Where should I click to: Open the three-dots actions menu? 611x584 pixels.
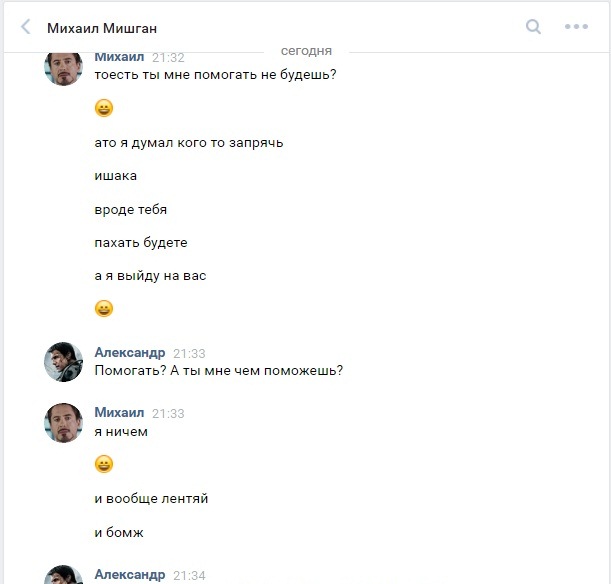pyautogui.click(x=576, y=27)
